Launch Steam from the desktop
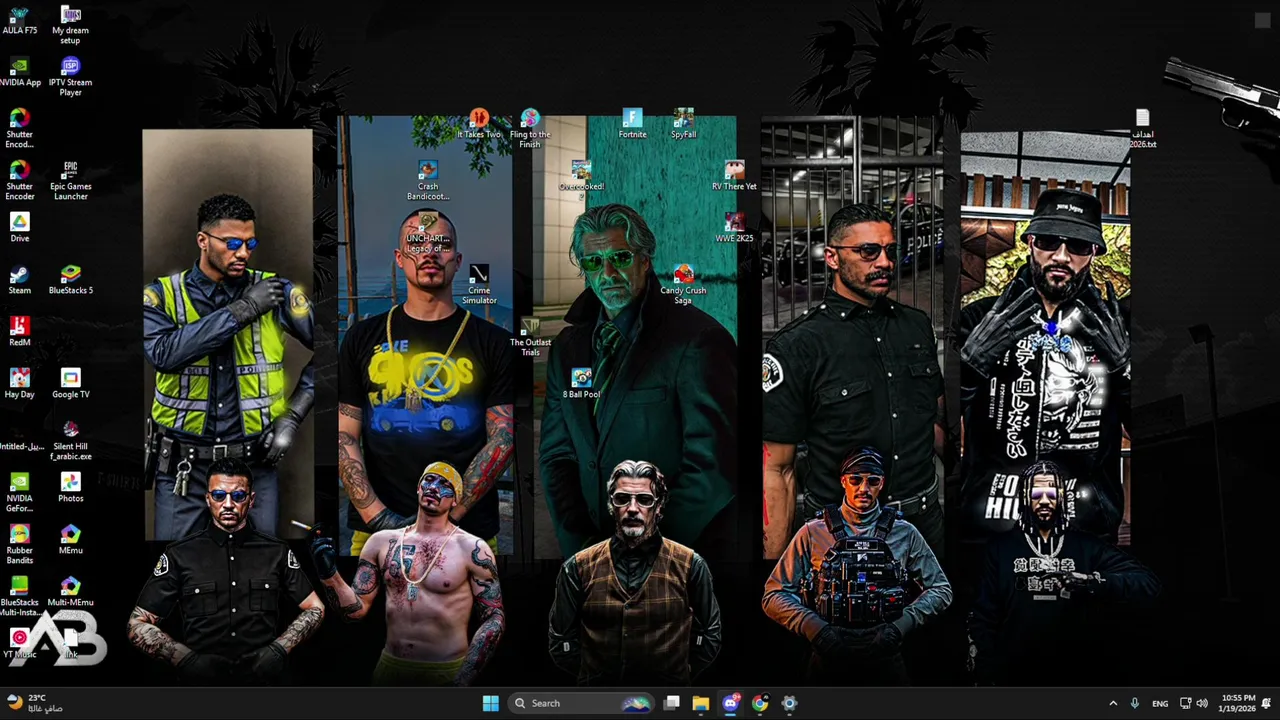This screenshot has height=720, width=1280. pyautogui.click(x=19, y=280)
